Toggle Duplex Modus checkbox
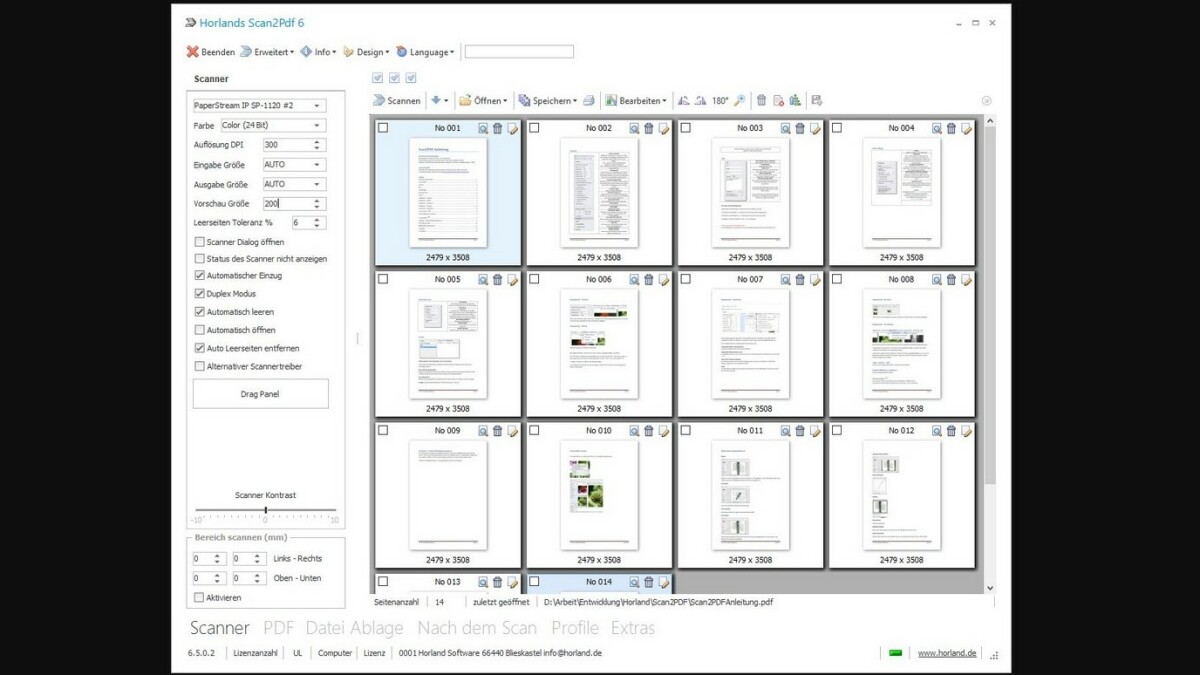 coord(200,294)
